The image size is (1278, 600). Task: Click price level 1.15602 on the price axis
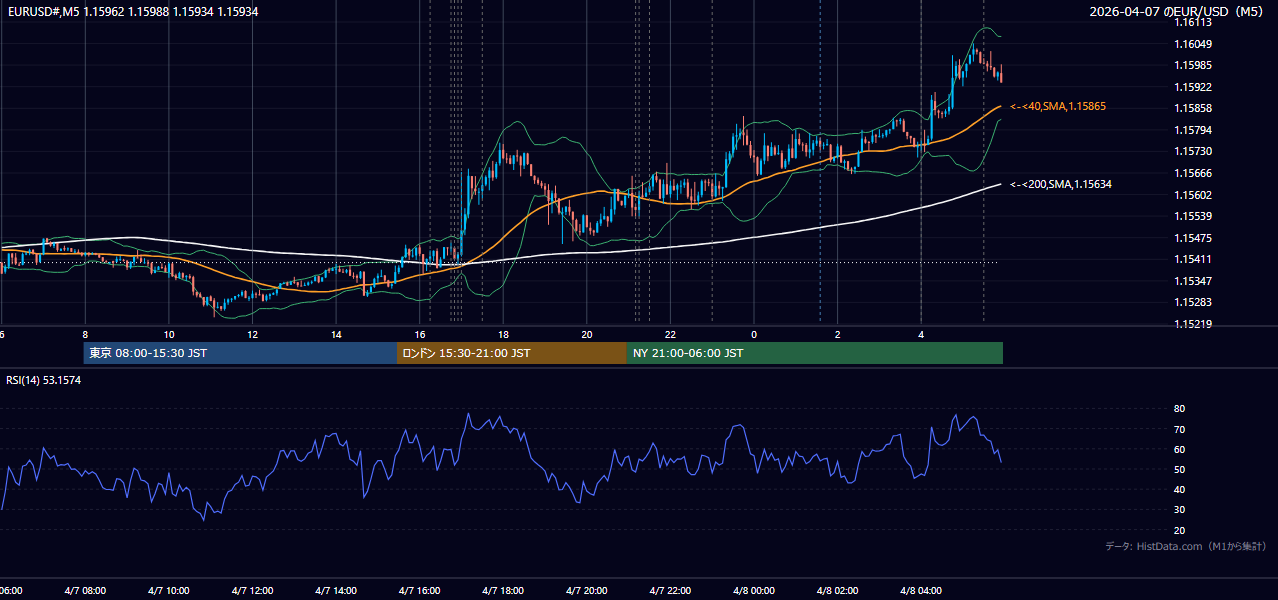pos(1192,195)
